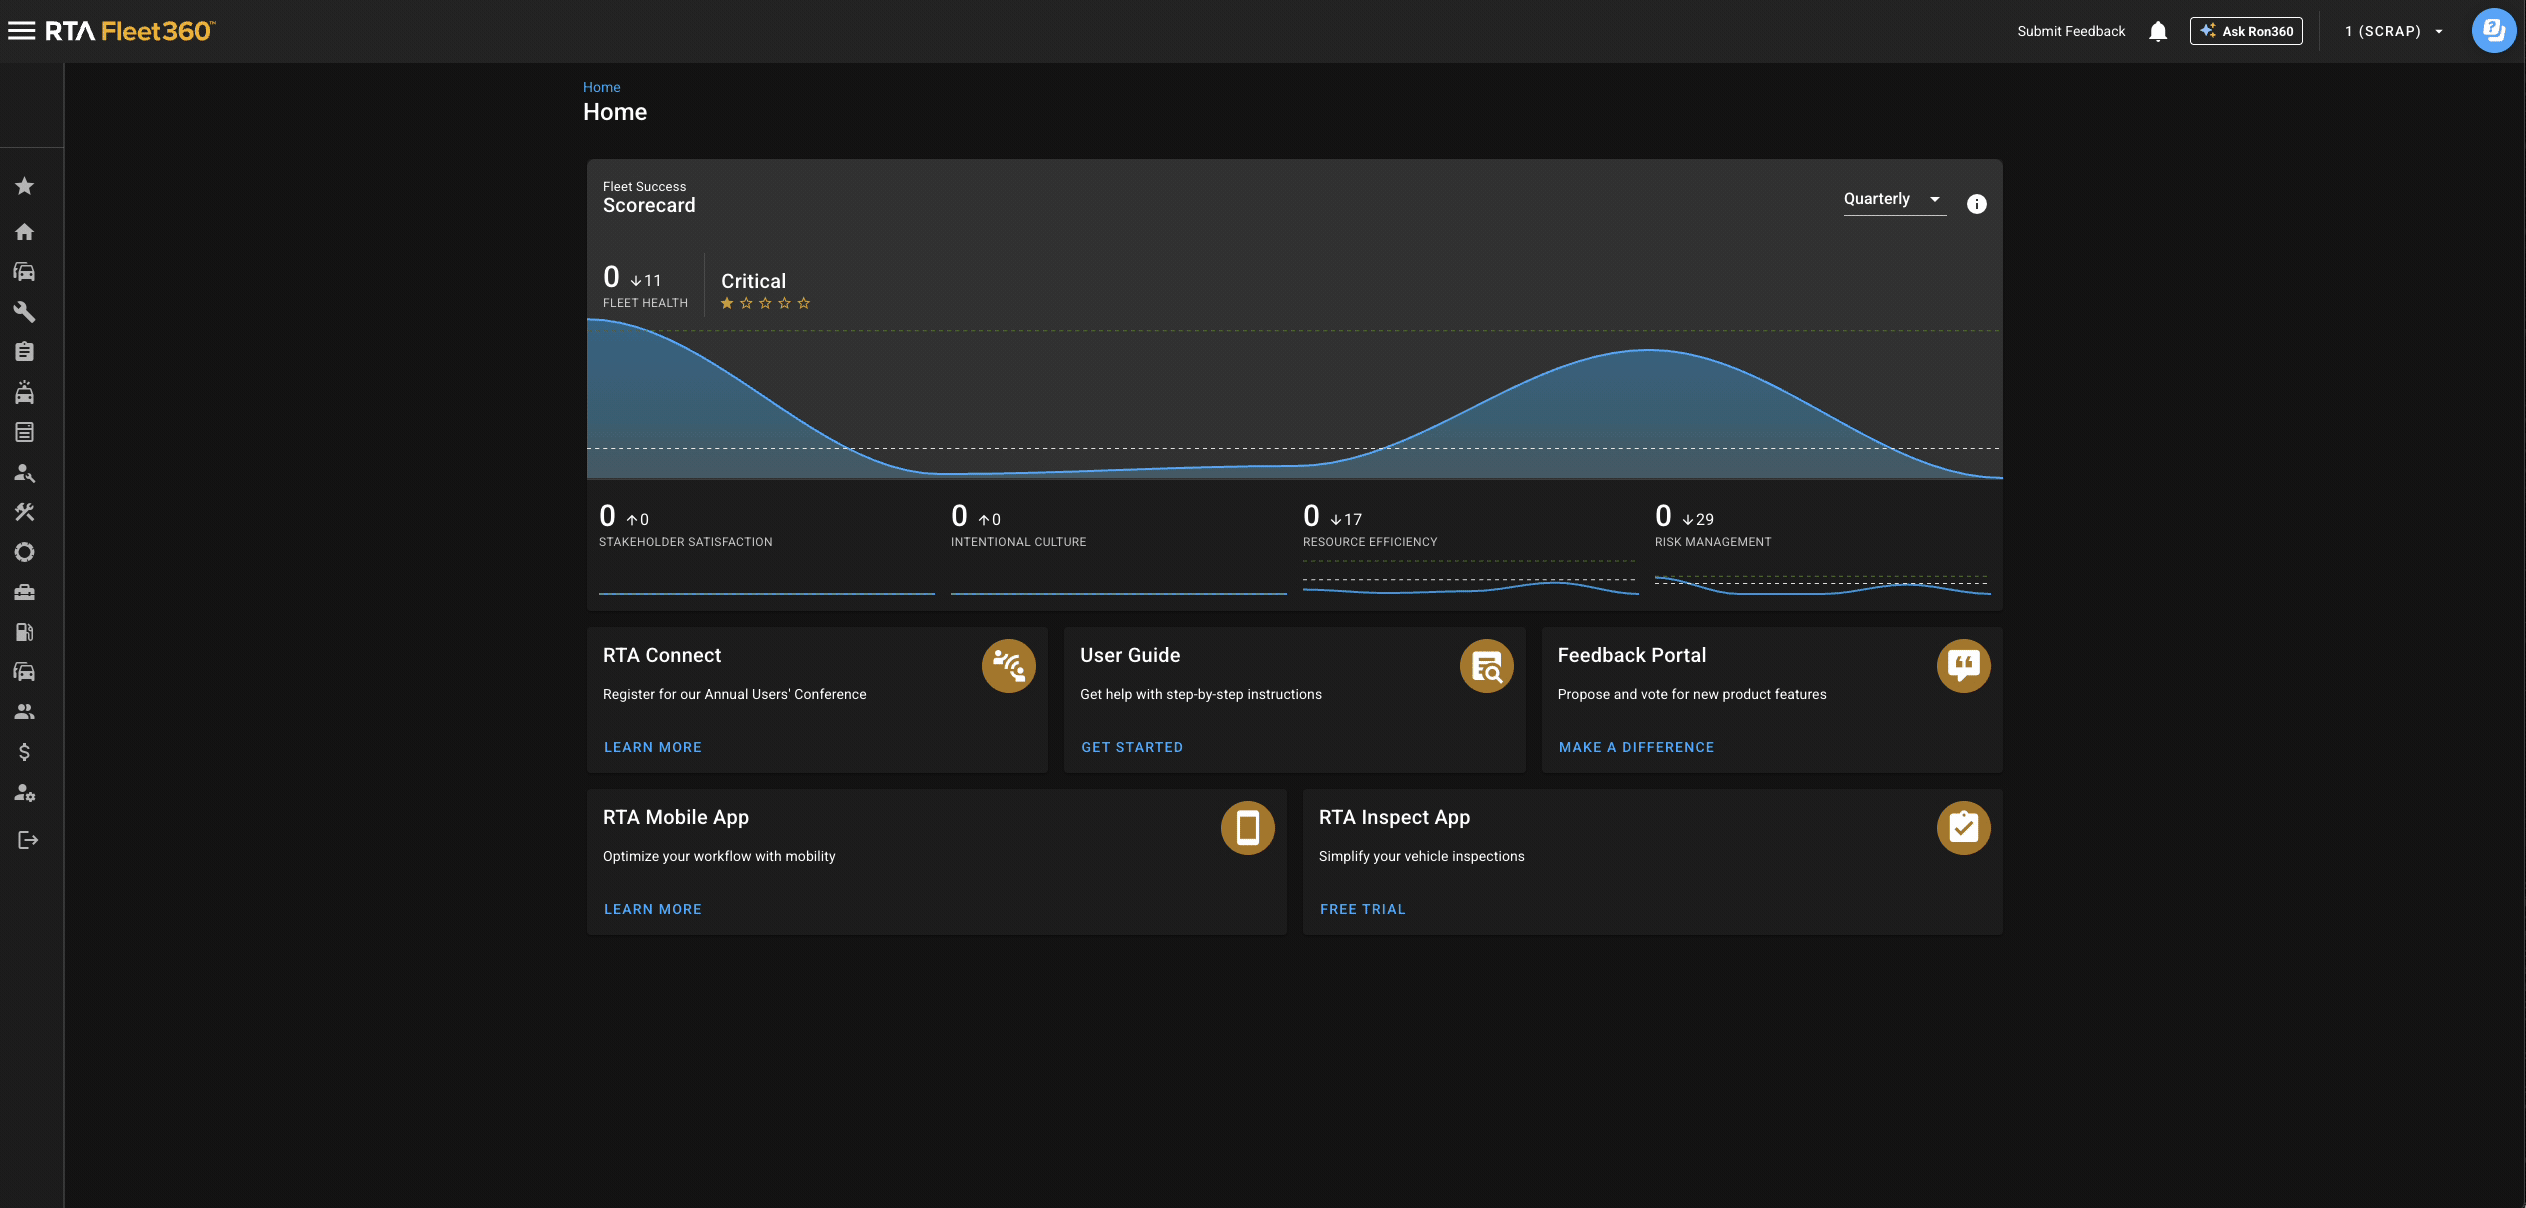Click the Stakeholder Satisfaction score tile
The height and width of the screenshot is (1208, 2526).
point(767,547)
